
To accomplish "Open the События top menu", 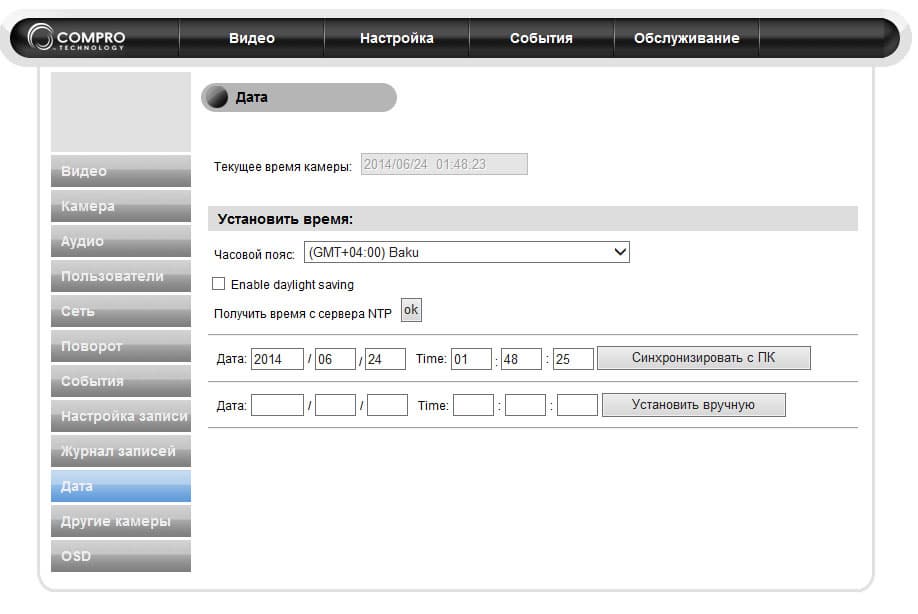I will pyautogui.click(x=541, y=38).
